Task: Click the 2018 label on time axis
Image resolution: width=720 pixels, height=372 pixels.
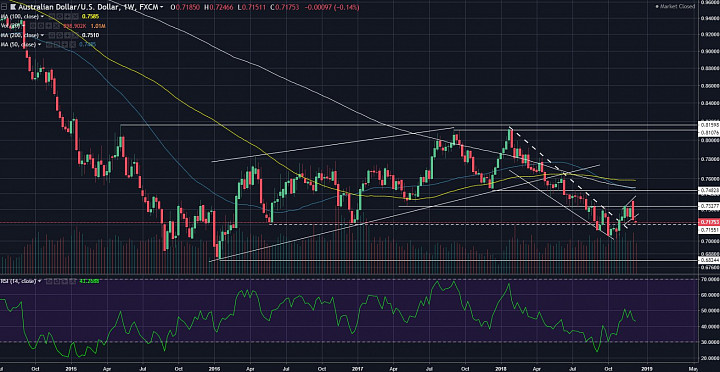Action: pos(500,368)
